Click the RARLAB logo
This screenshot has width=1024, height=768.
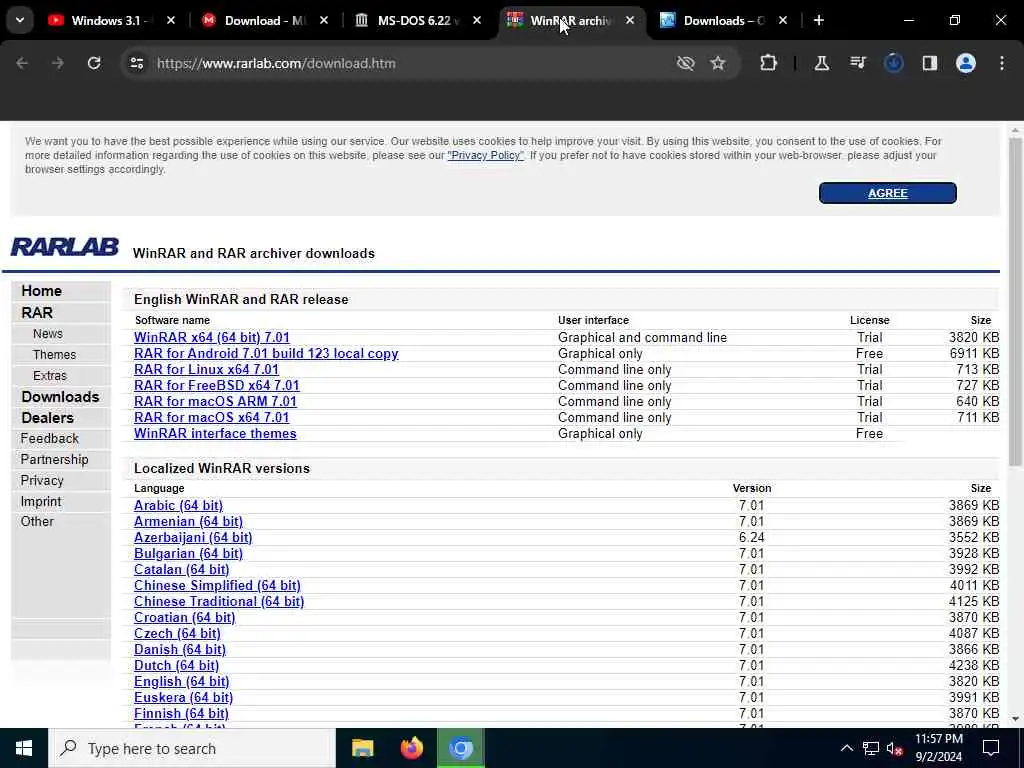(65, 247)
